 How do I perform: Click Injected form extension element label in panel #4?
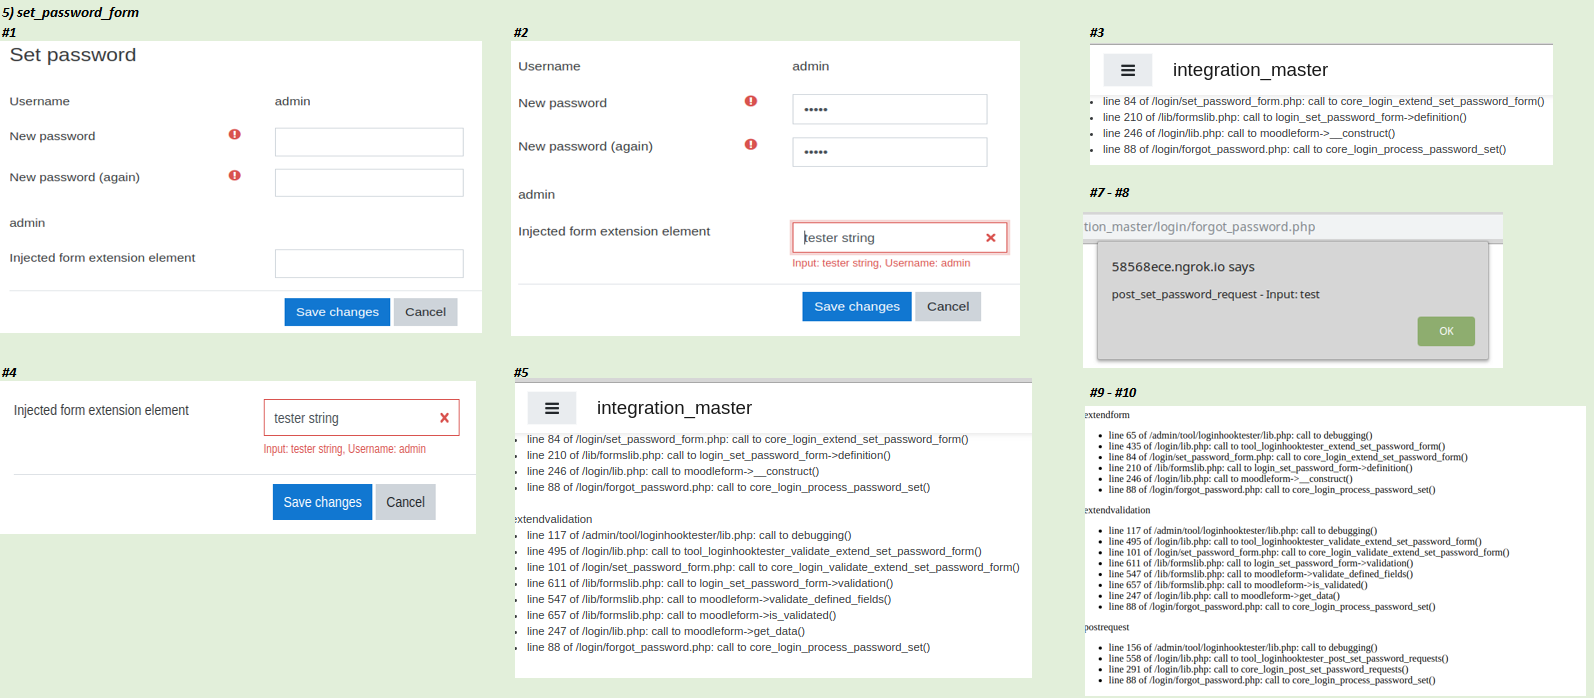pos(101,410)
